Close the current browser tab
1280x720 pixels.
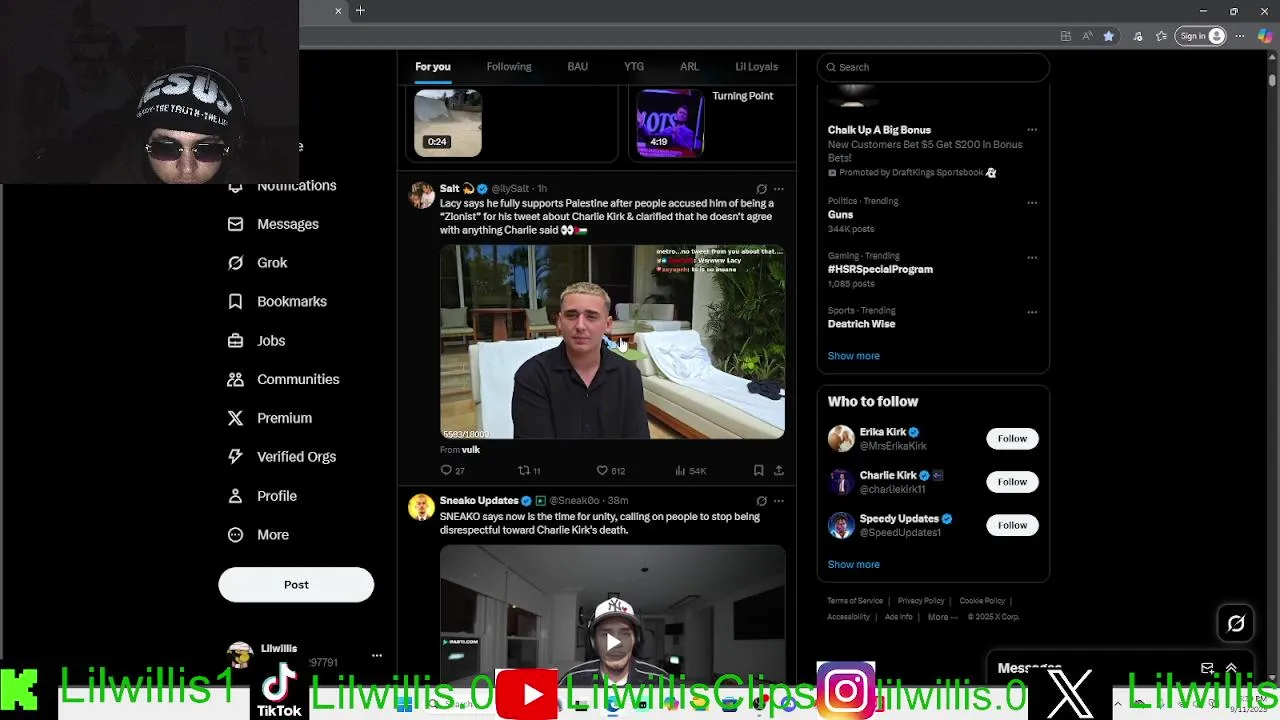click(338, 11)
